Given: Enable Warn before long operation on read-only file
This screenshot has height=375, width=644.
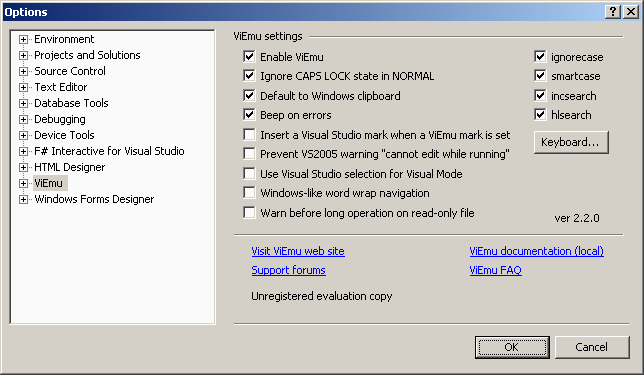Looking at the screenshot, I should (249, 212).
